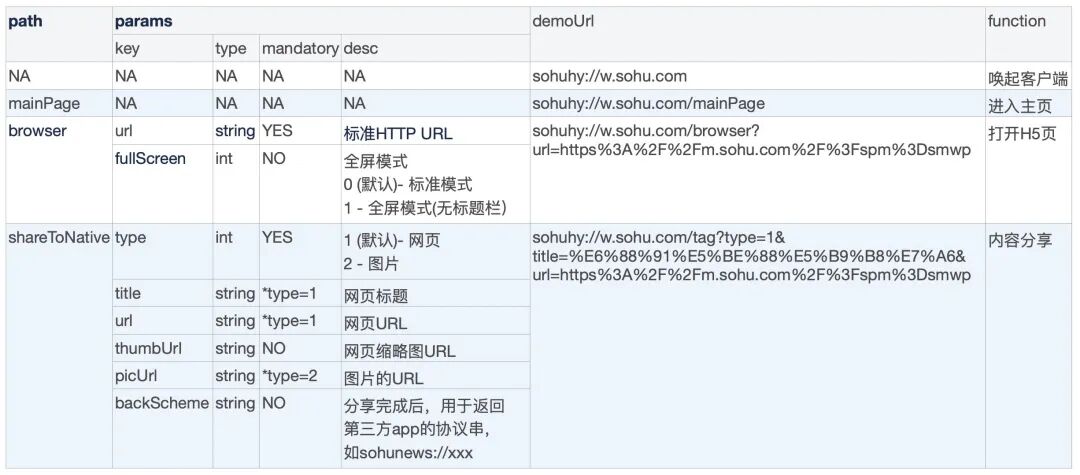Screen dimensions: 1080x475
Task: Click the '2 - 图片' description line
Action: (x=371, y=264)
